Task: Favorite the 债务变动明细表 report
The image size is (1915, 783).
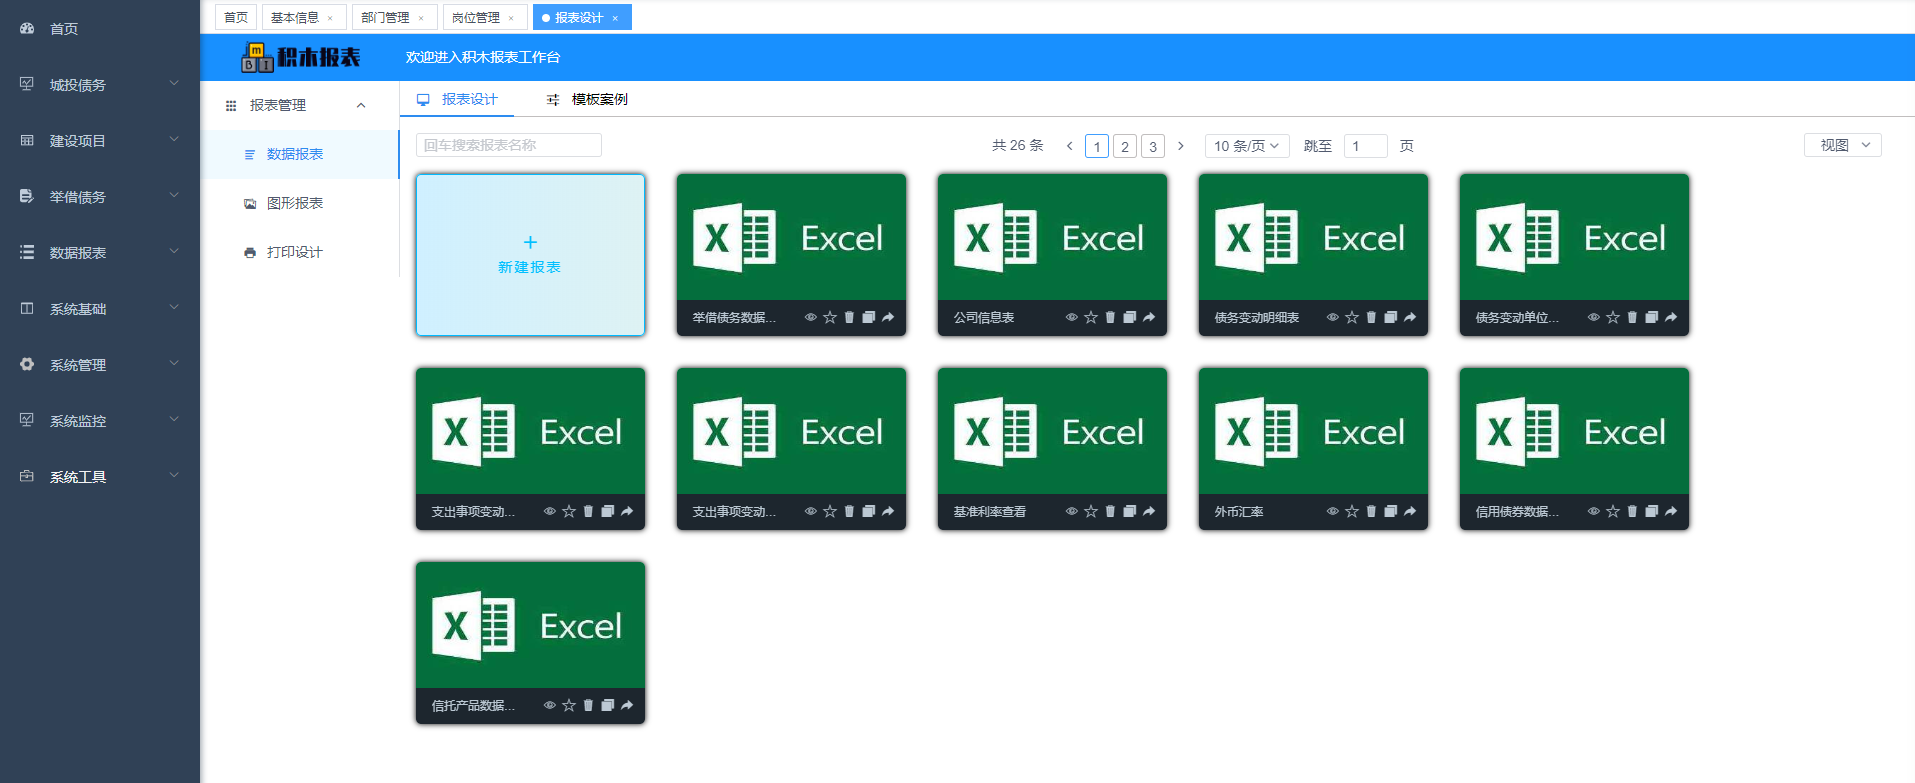Action: click(x=1352, y=317)
